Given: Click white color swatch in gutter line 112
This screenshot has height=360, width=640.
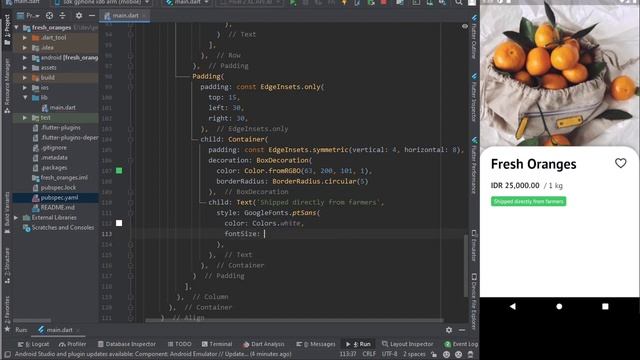Looking at the screenshot, I should 119,223.
